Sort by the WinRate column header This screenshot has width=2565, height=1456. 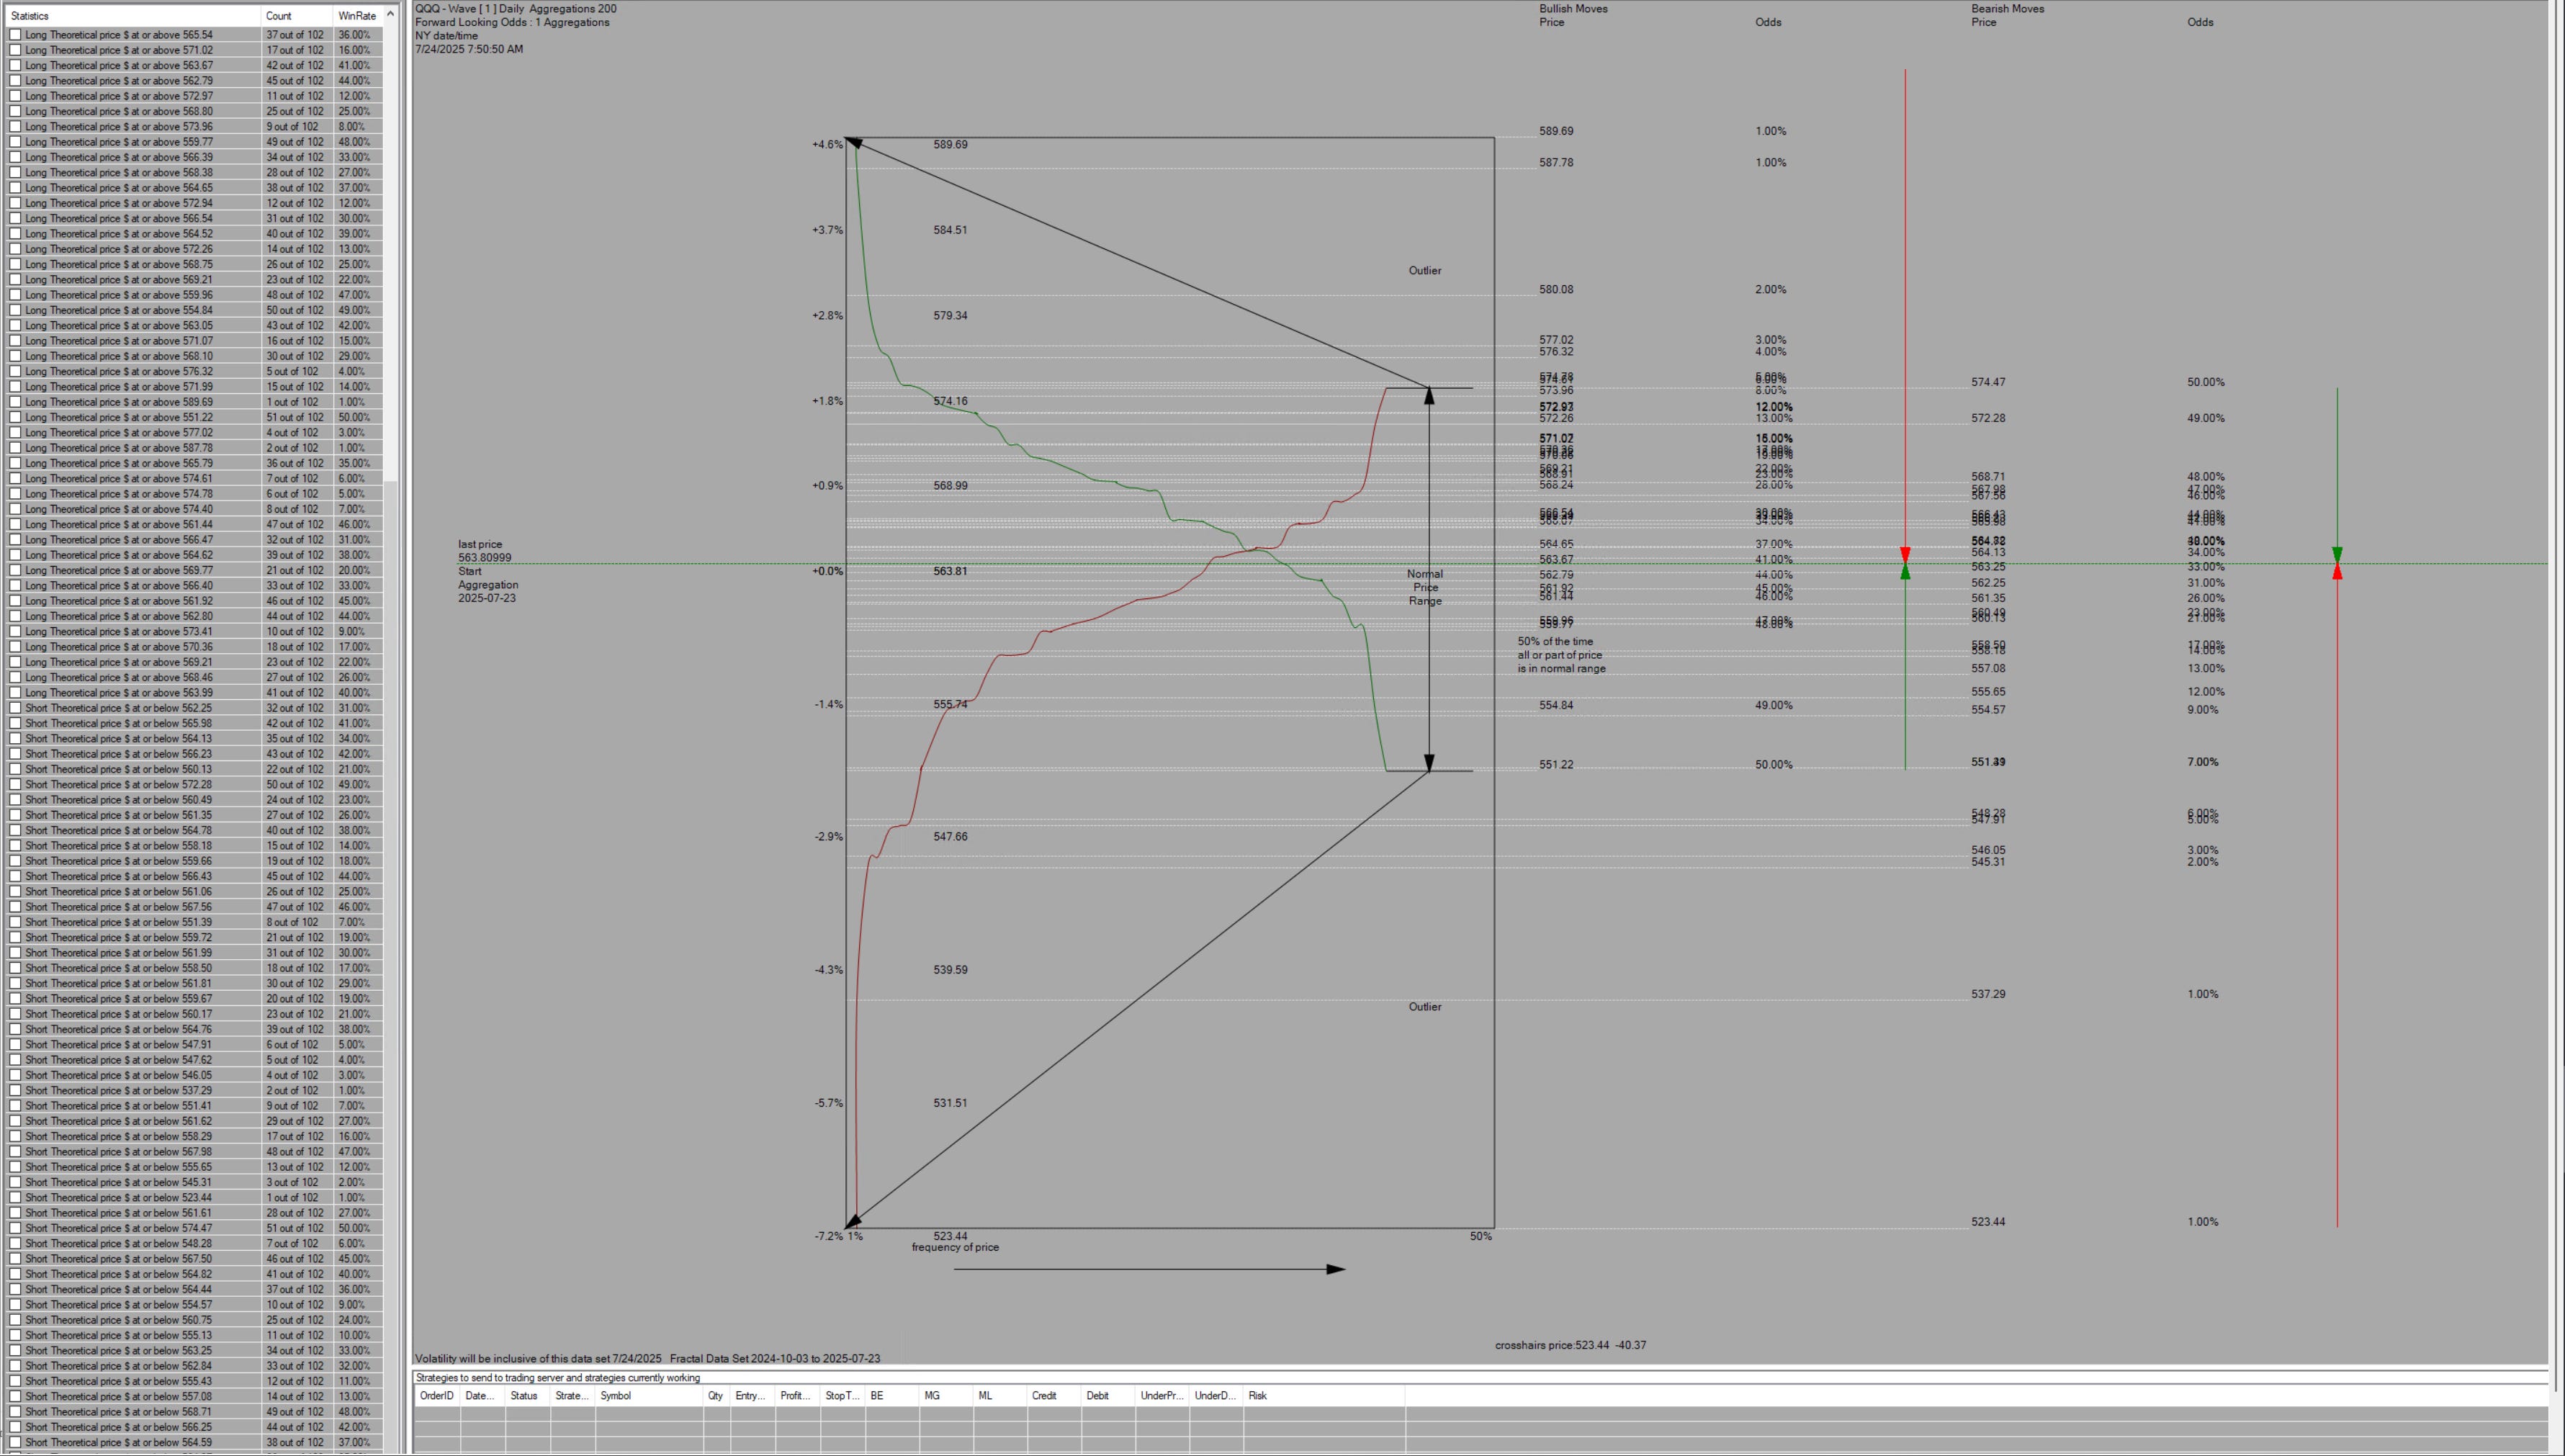(x=356, y=16)
